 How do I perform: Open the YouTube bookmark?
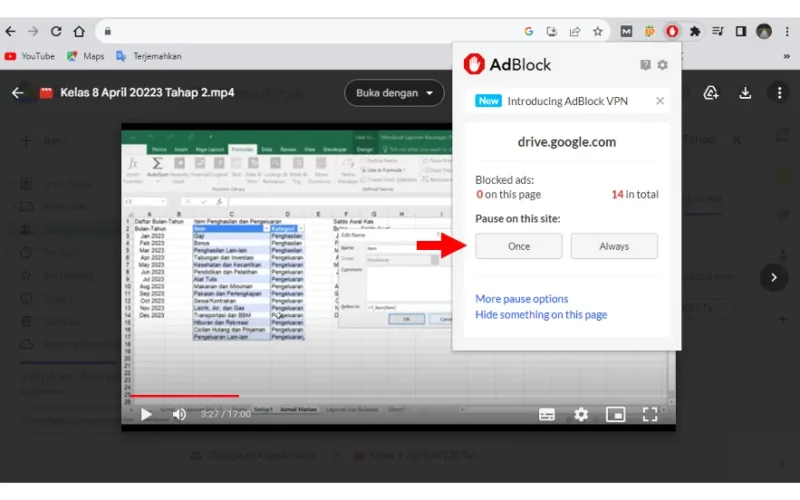pos(30,56)
